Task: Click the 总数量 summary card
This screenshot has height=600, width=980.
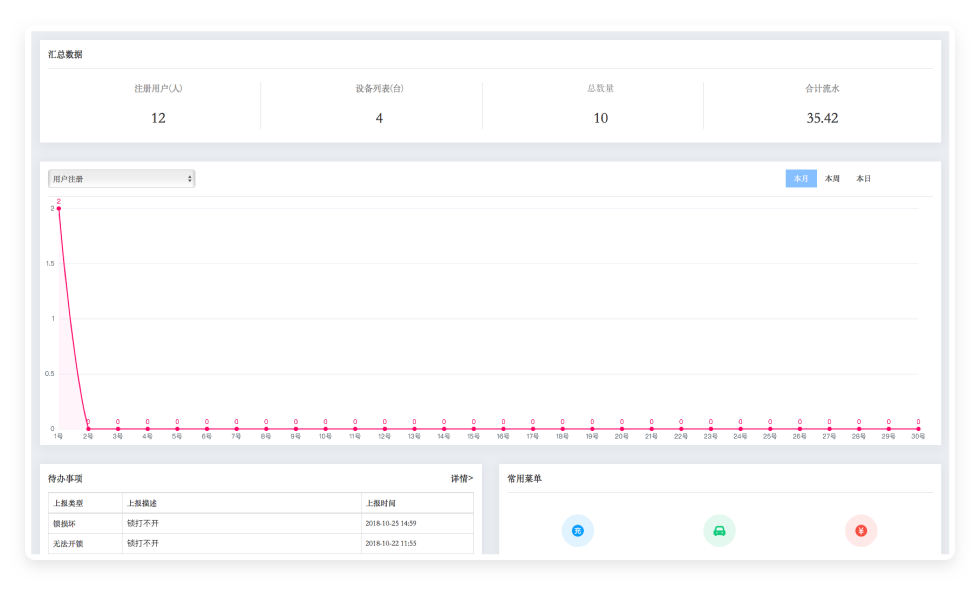Action: pyautogui.click(x=600, y=104)
